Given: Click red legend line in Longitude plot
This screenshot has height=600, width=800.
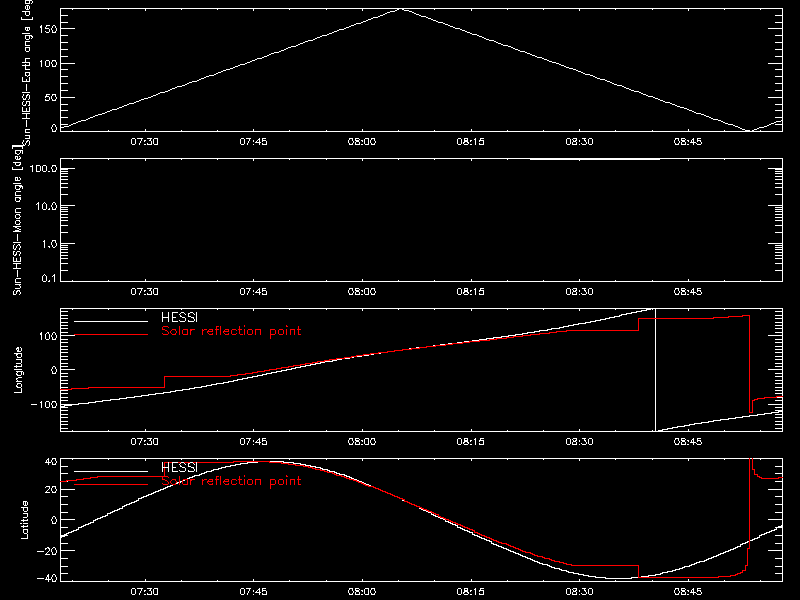Looking at the screenshot, I should coord(111,335).
